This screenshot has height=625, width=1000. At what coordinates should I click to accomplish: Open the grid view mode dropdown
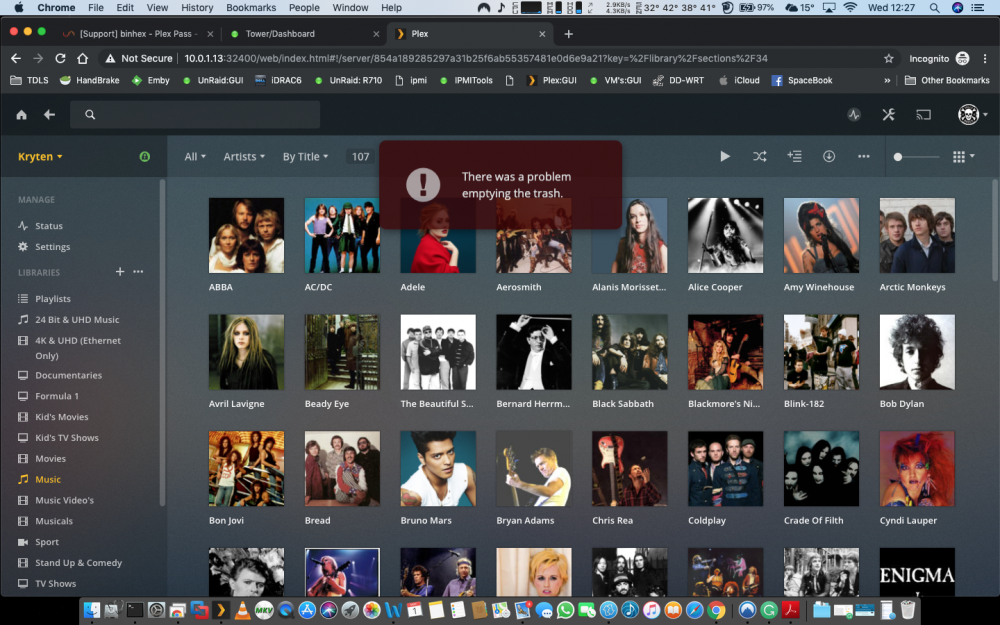coord(963,157)
